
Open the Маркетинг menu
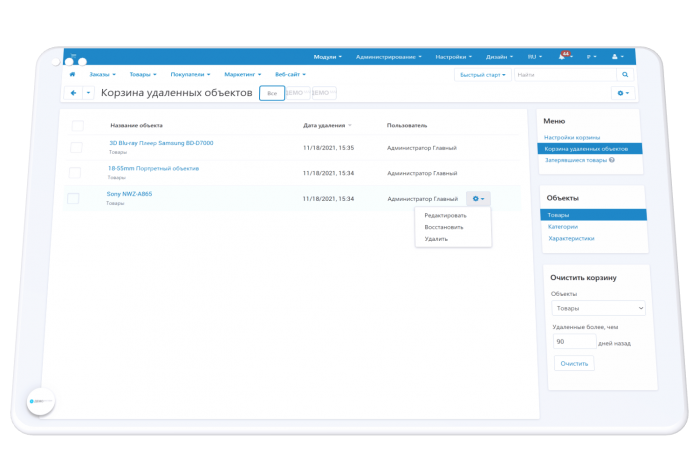click(242, 75)
